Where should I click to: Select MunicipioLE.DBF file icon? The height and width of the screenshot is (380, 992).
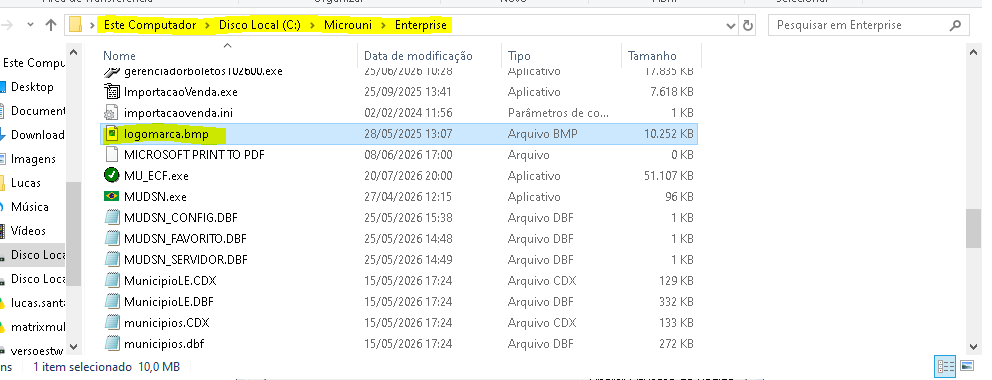point(112,301)
